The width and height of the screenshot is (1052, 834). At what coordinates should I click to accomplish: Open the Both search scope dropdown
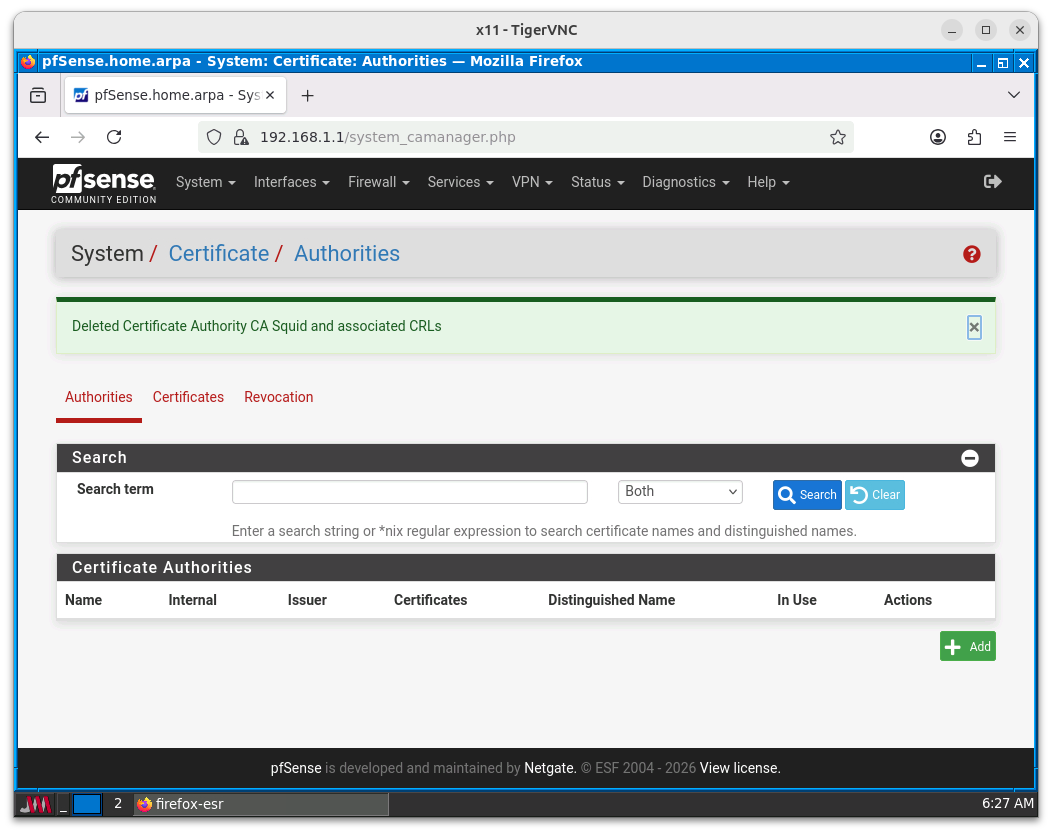(x=680, y=492)
